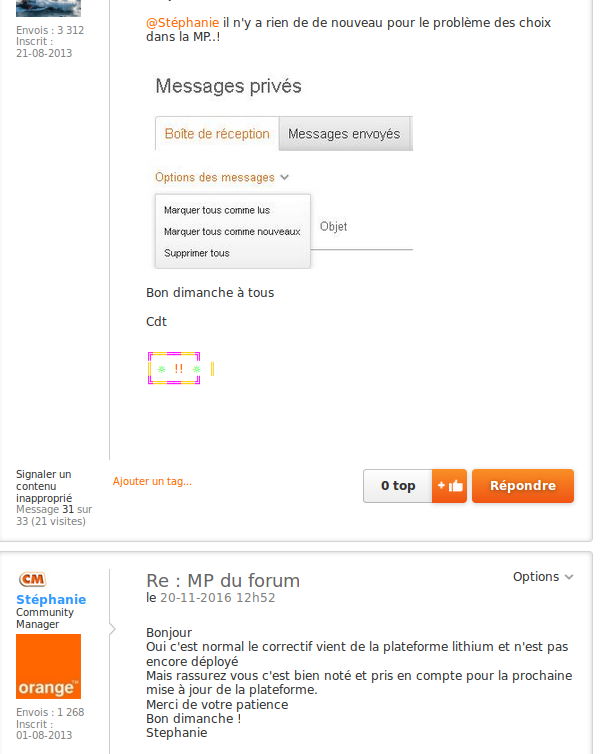Open the Options dropdown on Stéphanie's reply
This screenshot has width=605, height=754.
(543, 577)
